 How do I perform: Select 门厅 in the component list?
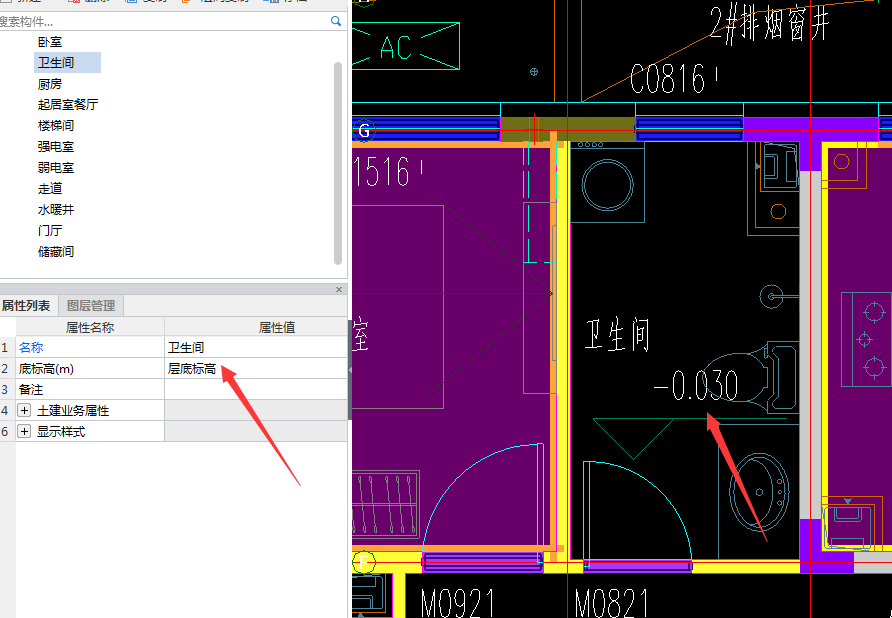tap(50, 230)
